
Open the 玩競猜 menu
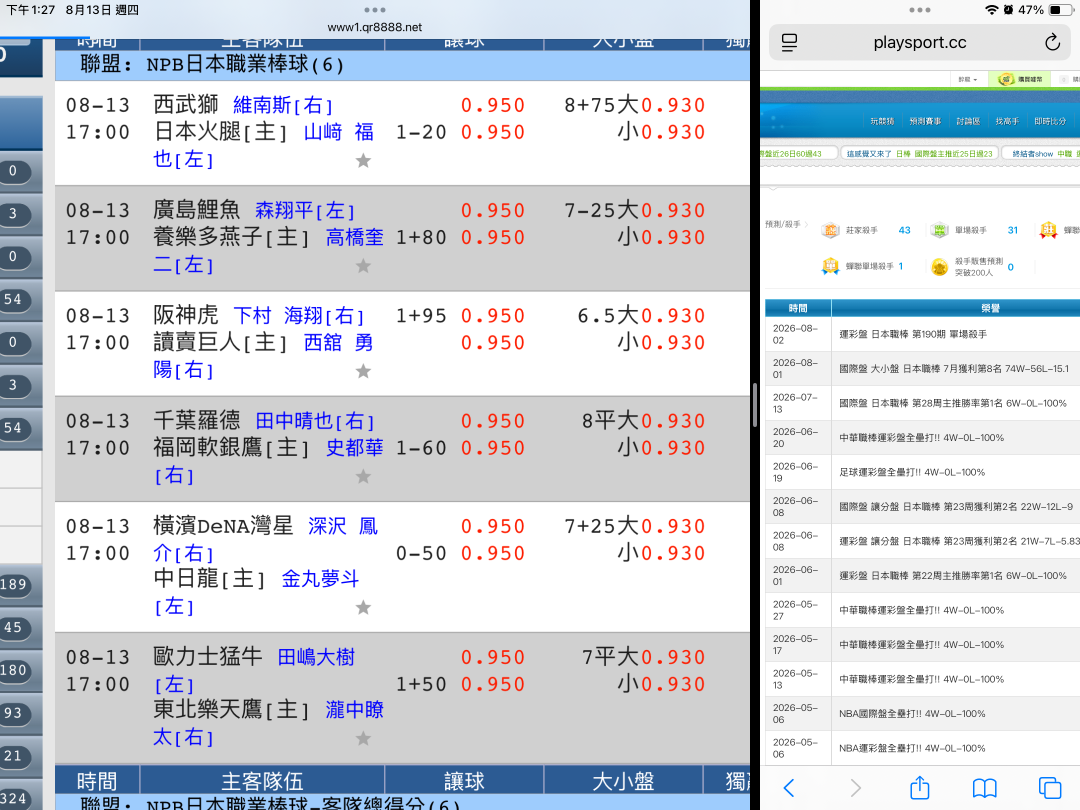point(882,121)
